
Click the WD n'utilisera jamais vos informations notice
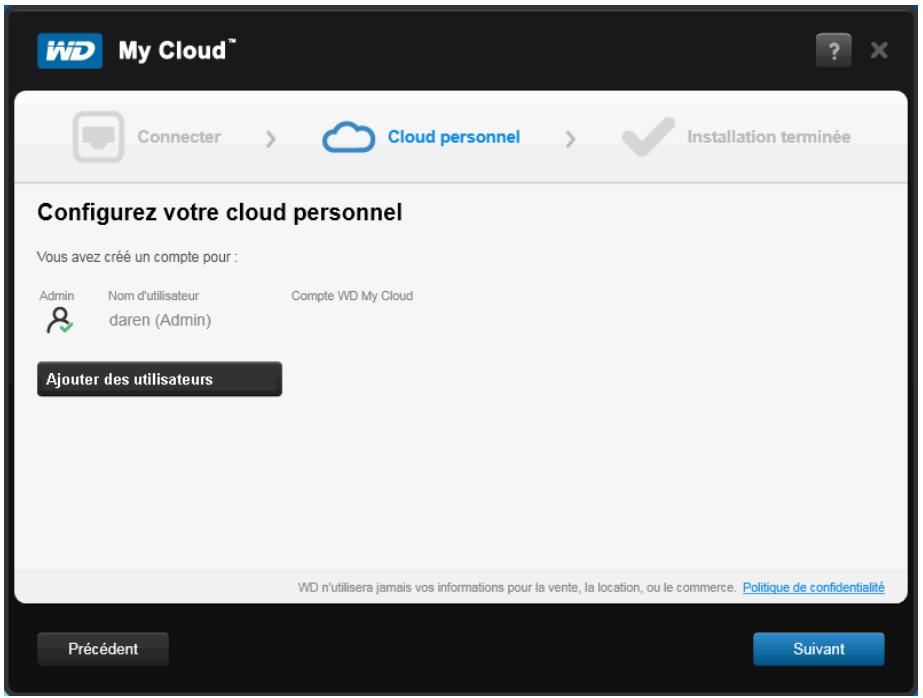[517, 587]
